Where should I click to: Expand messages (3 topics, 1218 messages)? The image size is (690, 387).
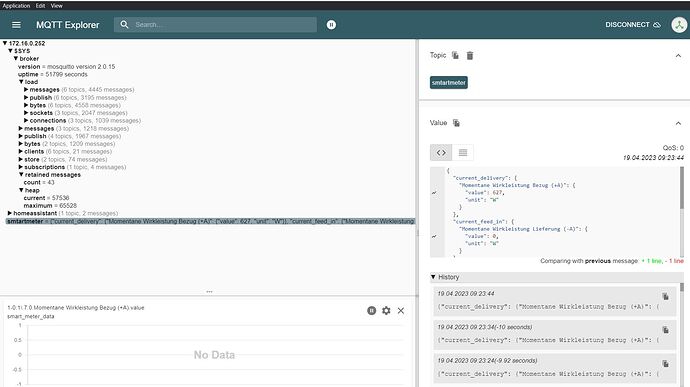point(21,129)
